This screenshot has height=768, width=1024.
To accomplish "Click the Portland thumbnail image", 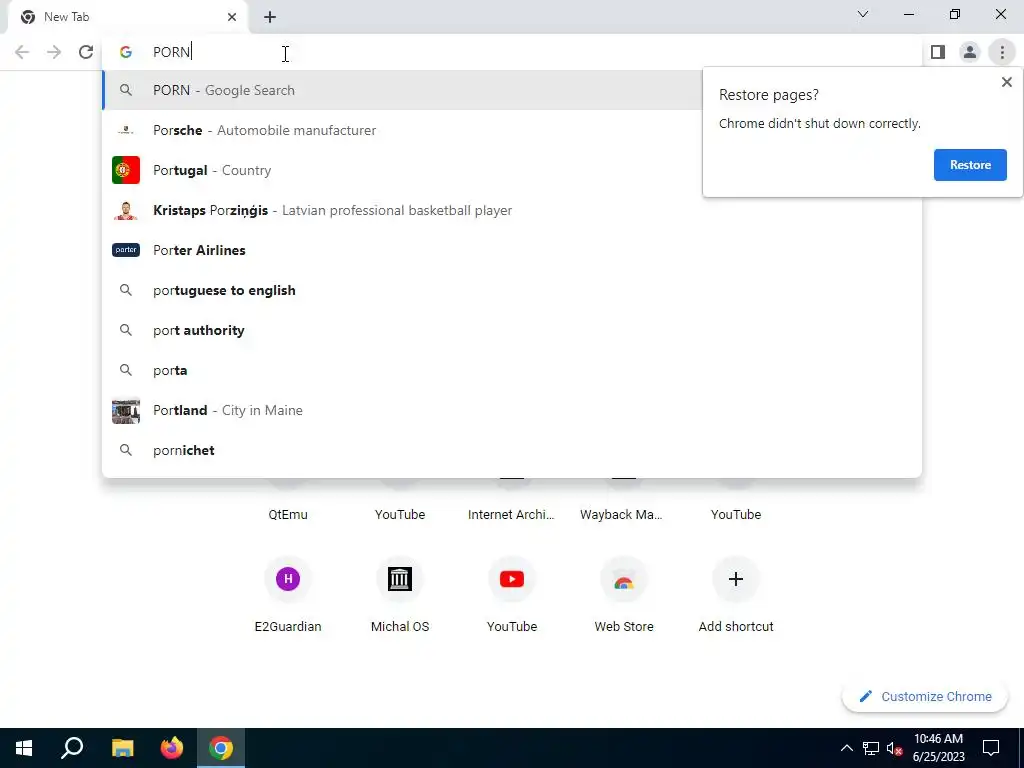I will pyautogui.click(x=126, y=411).
